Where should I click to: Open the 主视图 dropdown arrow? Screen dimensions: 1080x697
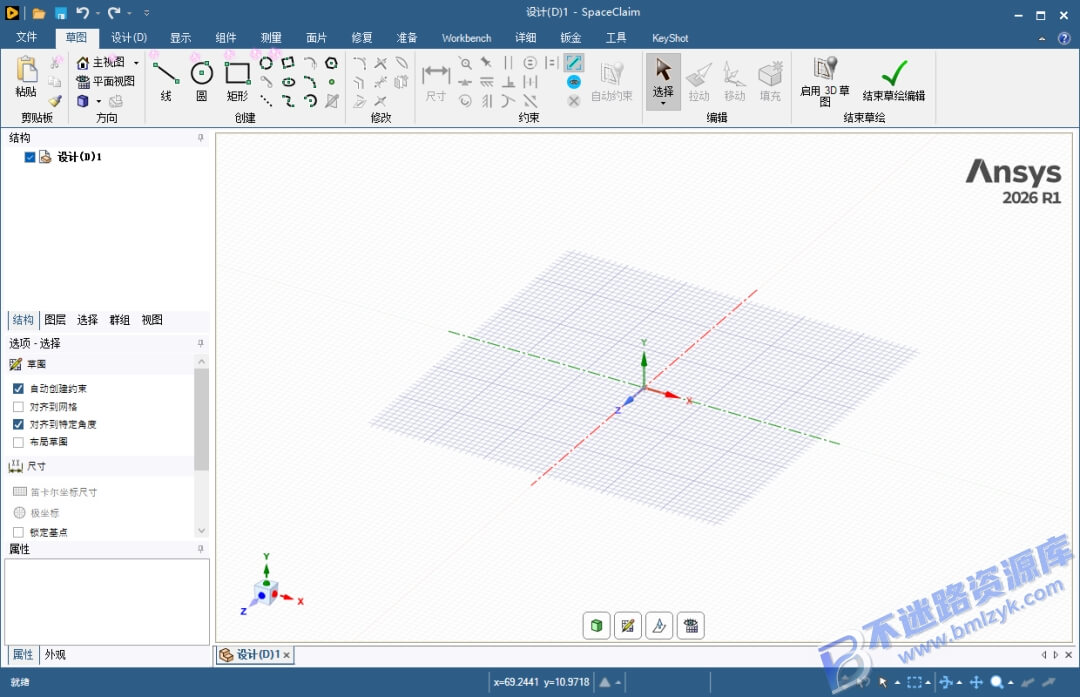coord(136,63)
